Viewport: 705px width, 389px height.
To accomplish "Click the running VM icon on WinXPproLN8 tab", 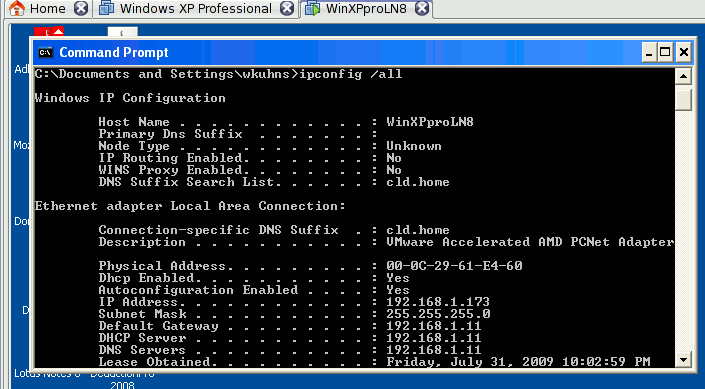I will pyautogui.click(x=312, y=9).
